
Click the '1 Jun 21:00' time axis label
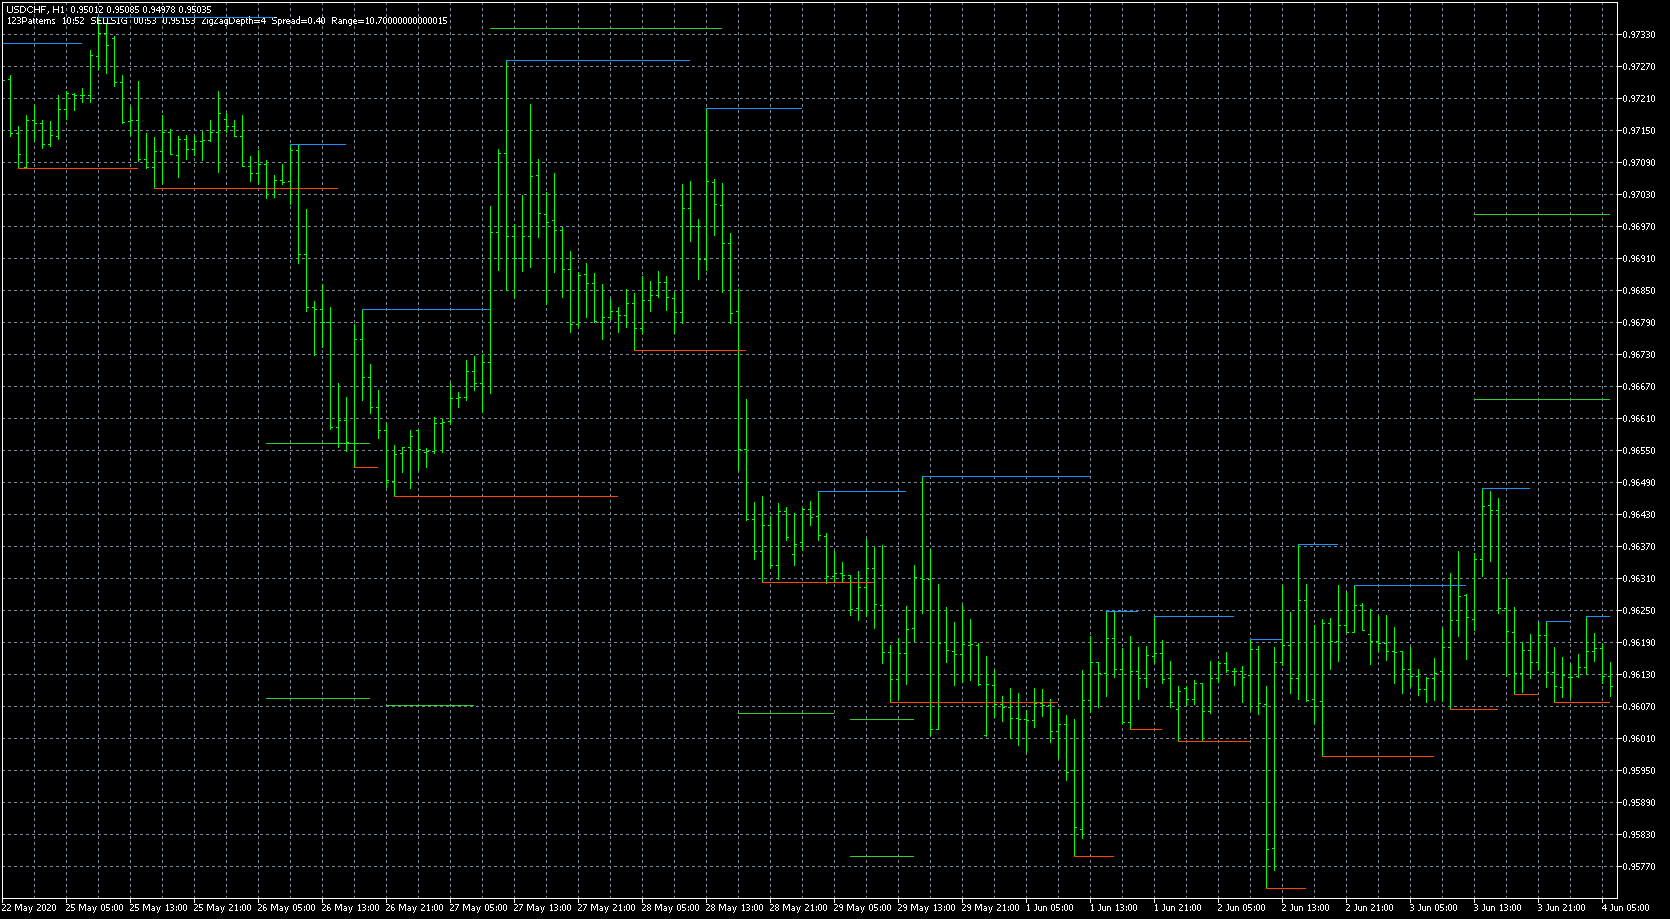[x=1180, y=908]
